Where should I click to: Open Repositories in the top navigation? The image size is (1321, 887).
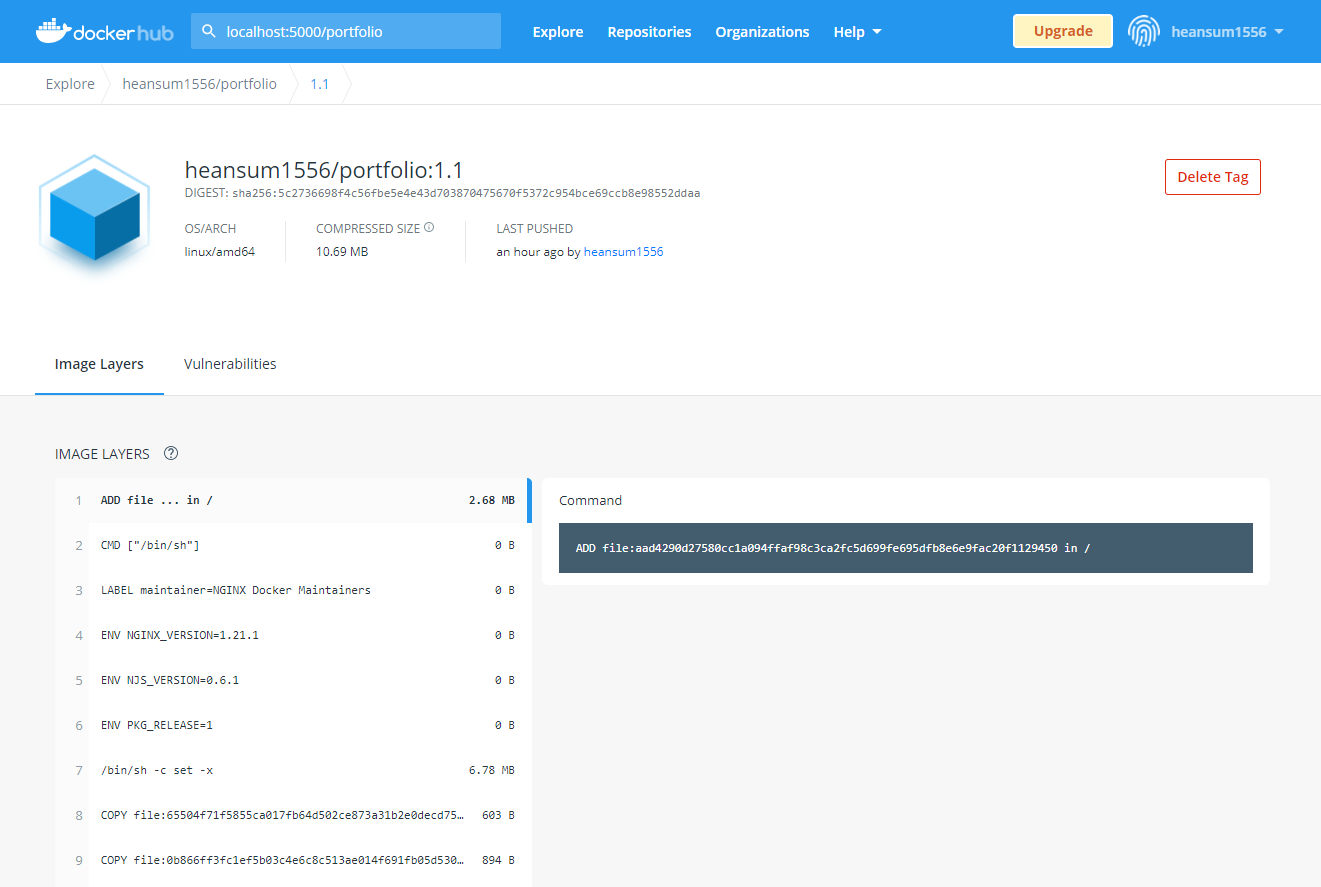pyautogui.click(x=649, y=32)
